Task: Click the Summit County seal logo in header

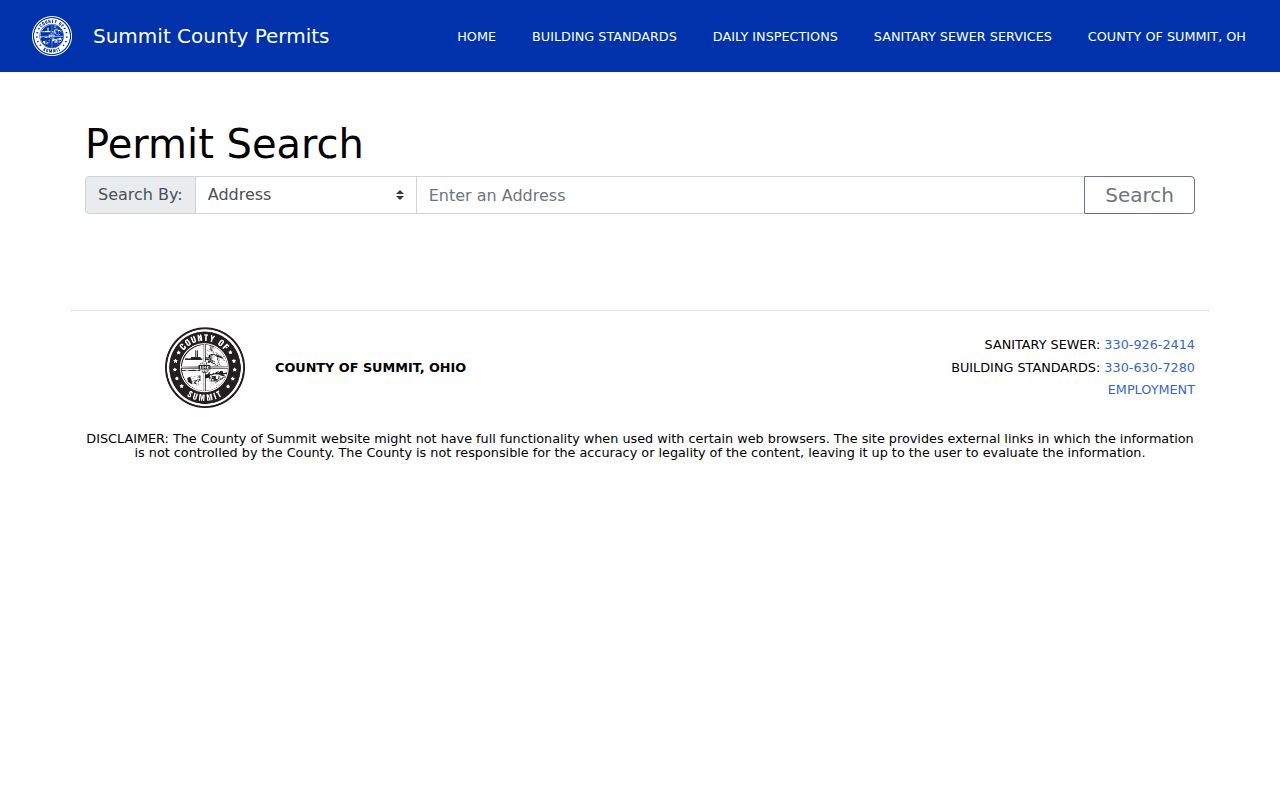Action: tap(52, 36)
